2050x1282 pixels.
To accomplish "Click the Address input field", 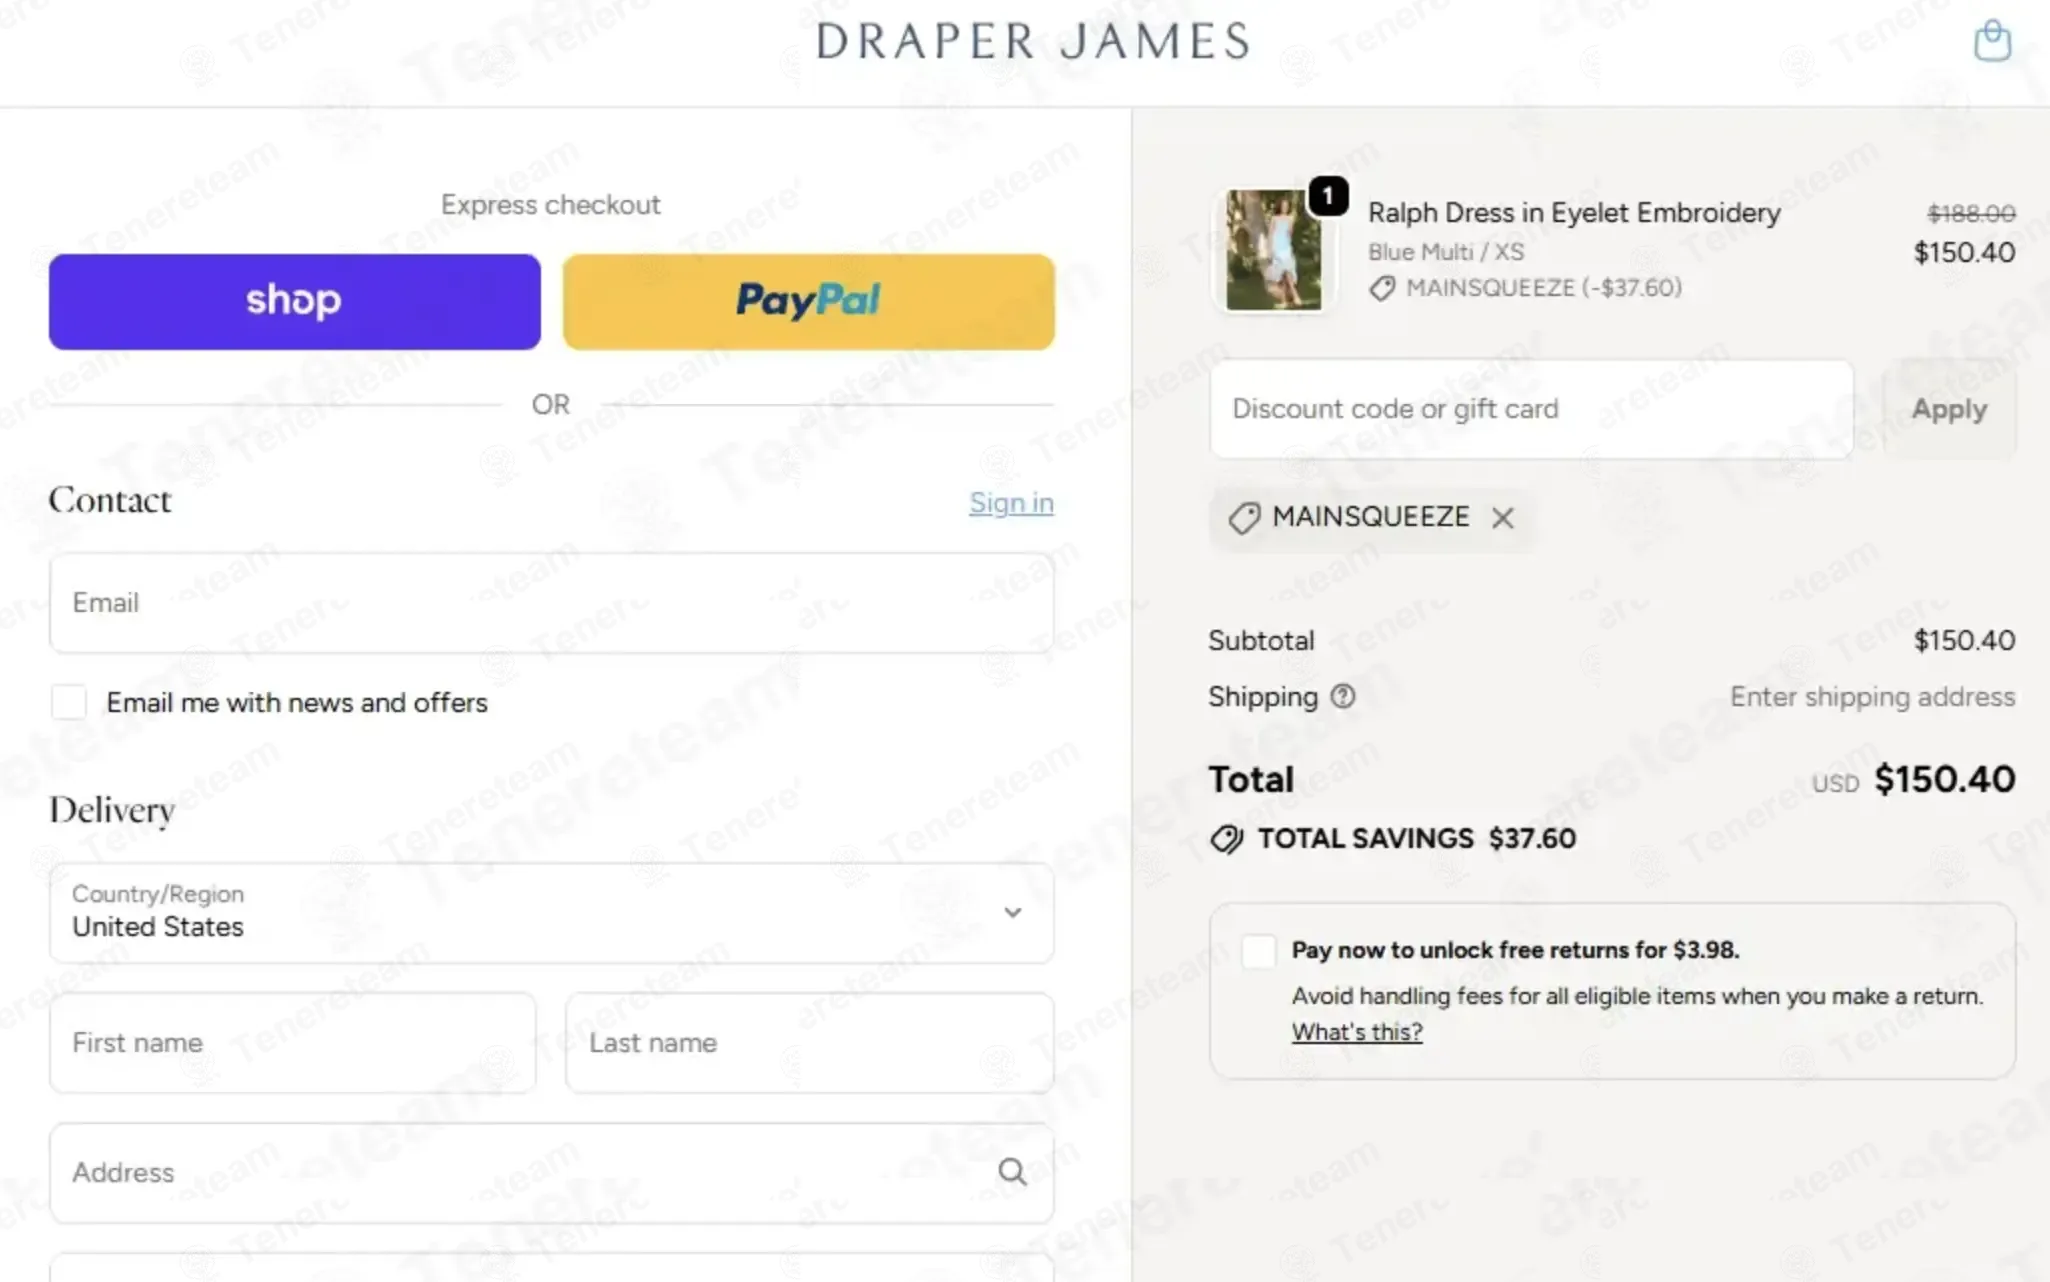I will (551, 1172).
